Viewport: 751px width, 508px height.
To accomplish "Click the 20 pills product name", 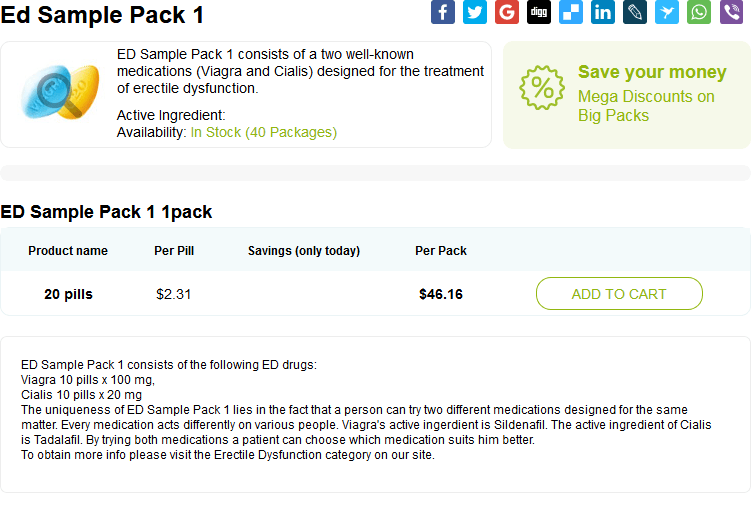I will (68, 294).
